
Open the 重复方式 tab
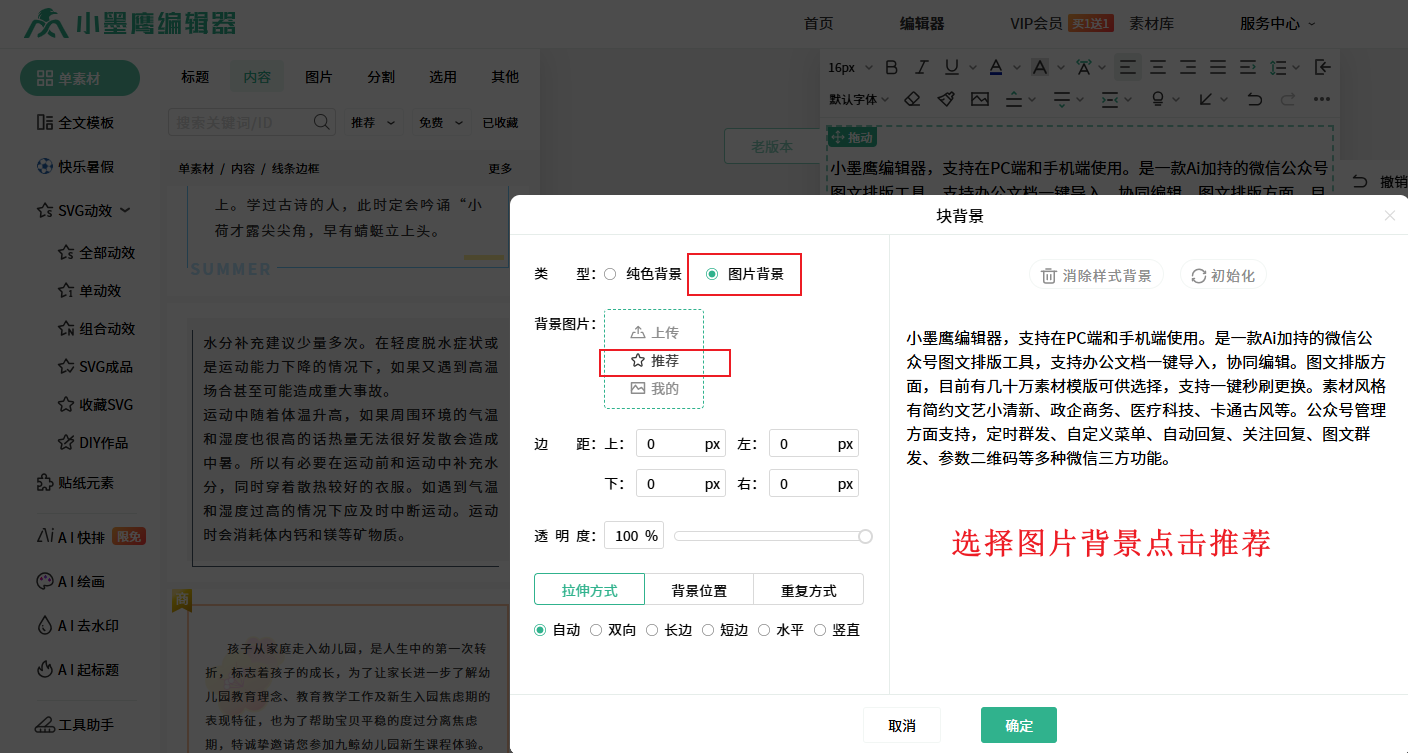pos(808,590)
